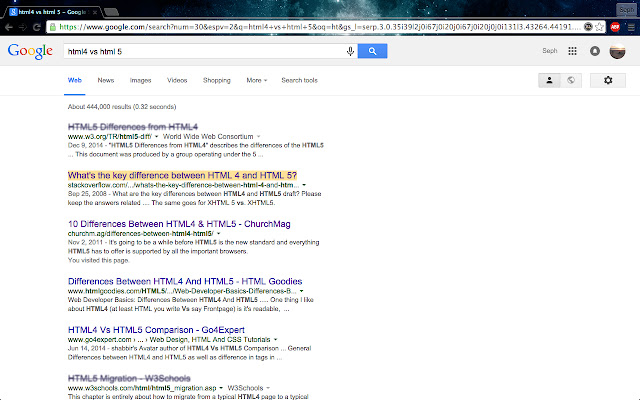Hide private results globe toggle

pos(571,80)
